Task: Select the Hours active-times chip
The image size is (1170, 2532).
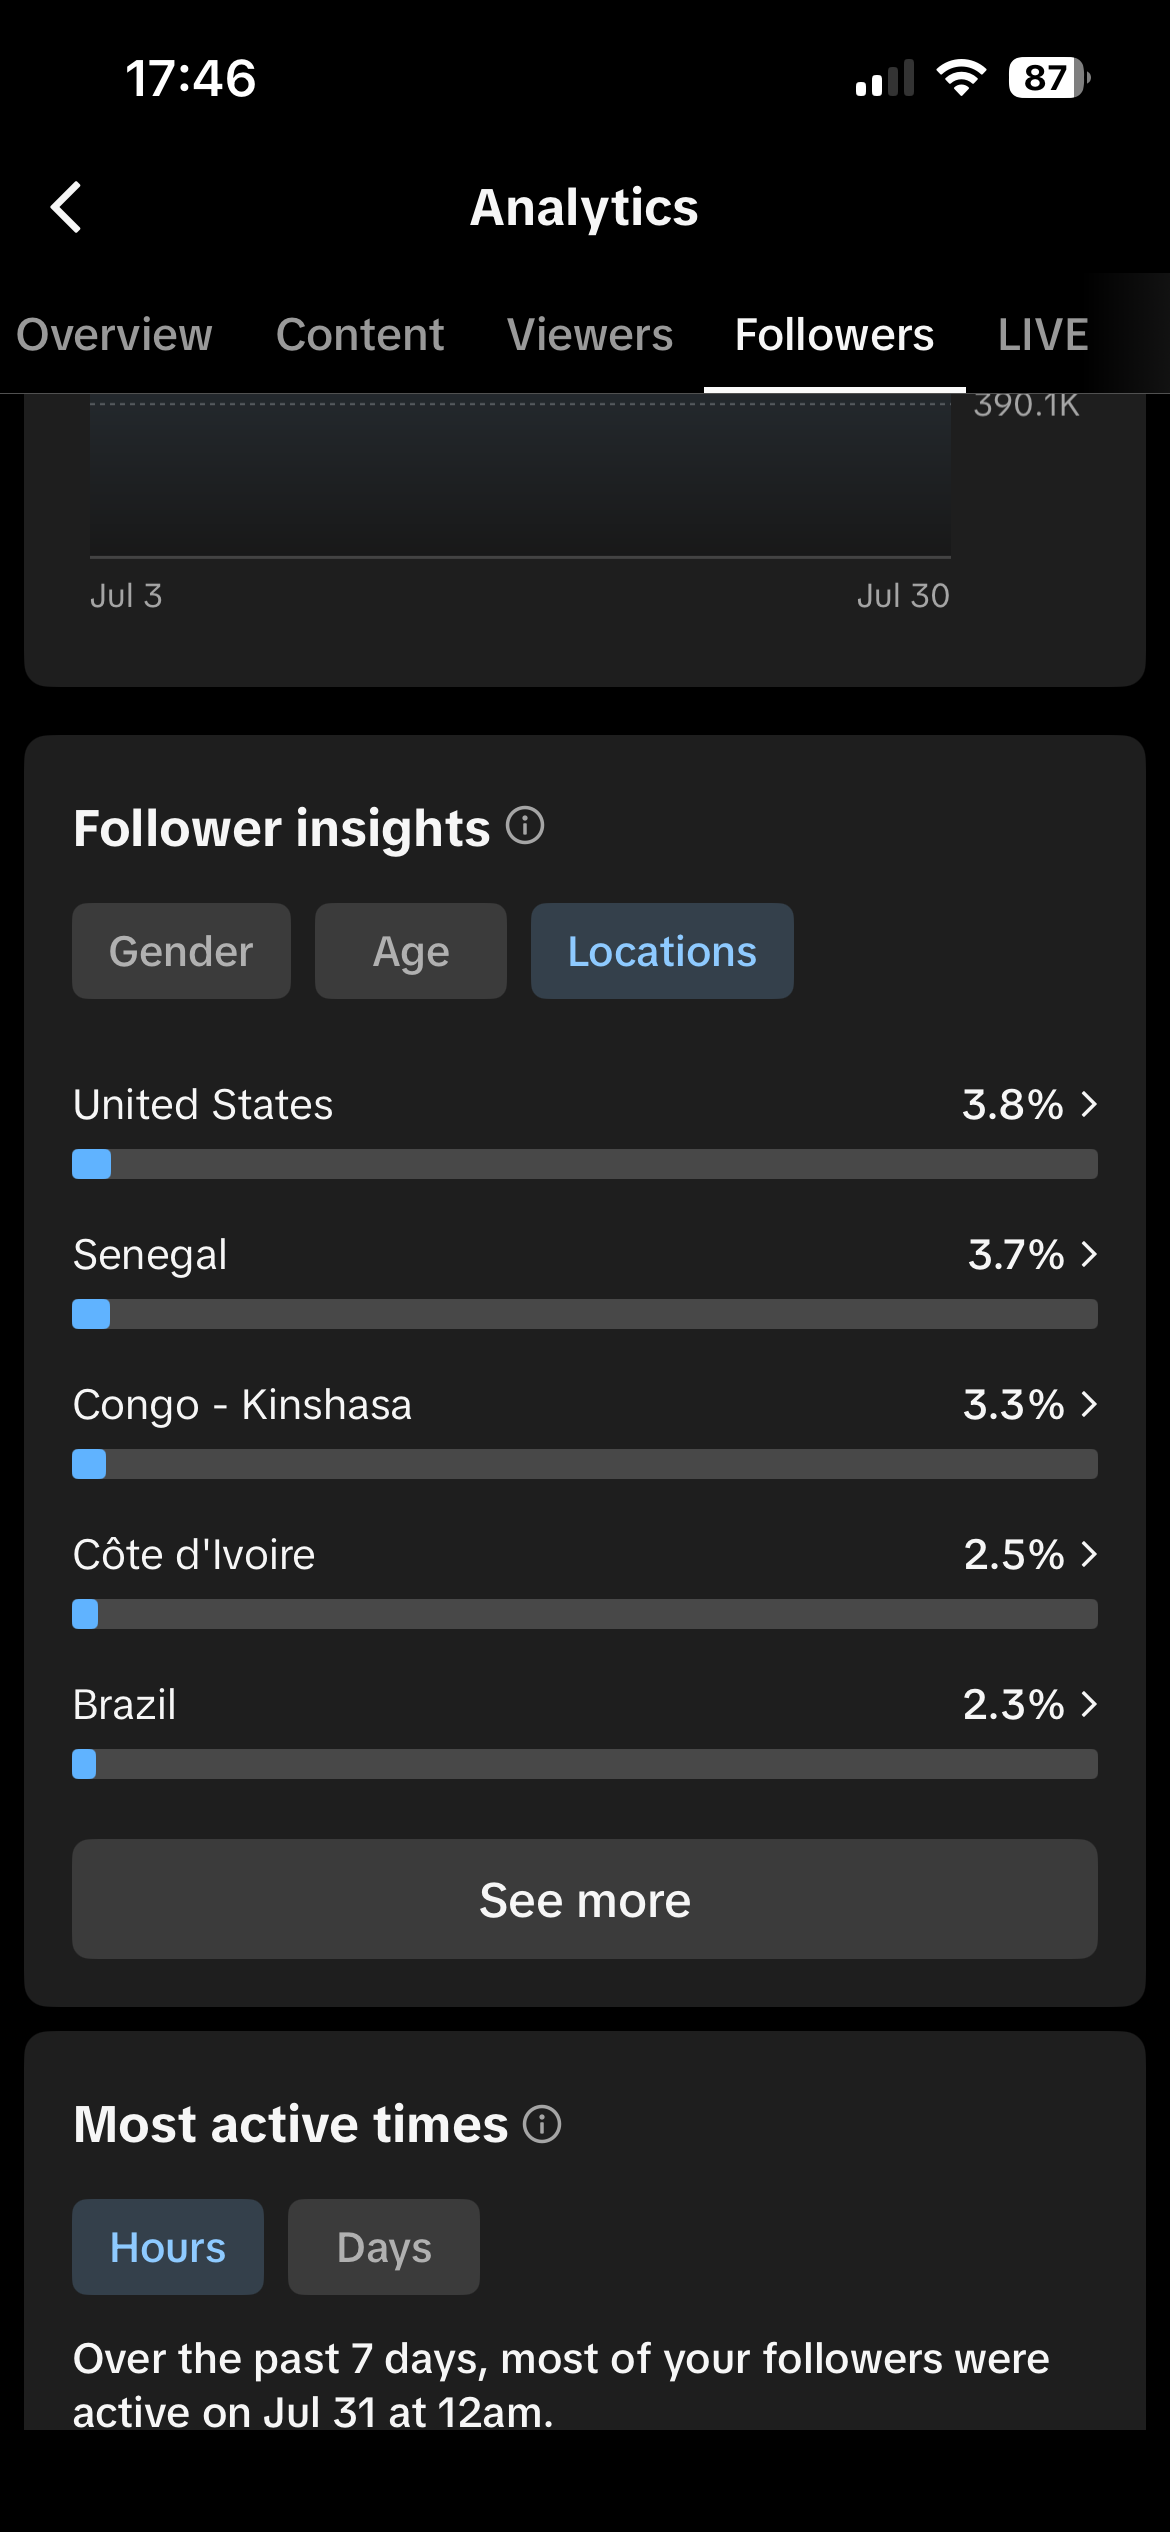Action: point(168,2247)
